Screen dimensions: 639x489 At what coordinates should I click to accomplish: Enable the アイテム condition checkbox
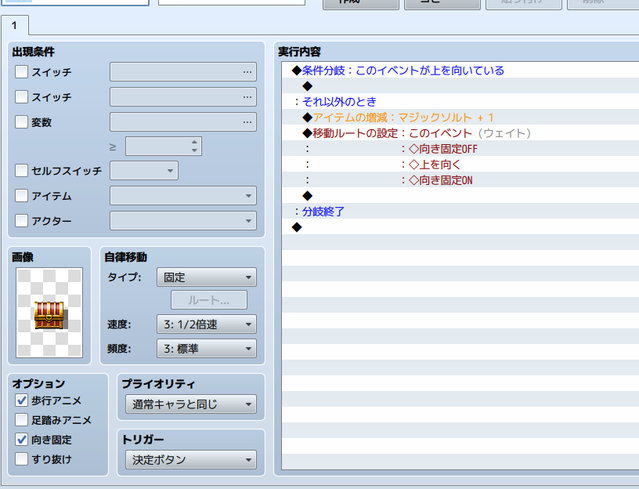coord(21,196)
